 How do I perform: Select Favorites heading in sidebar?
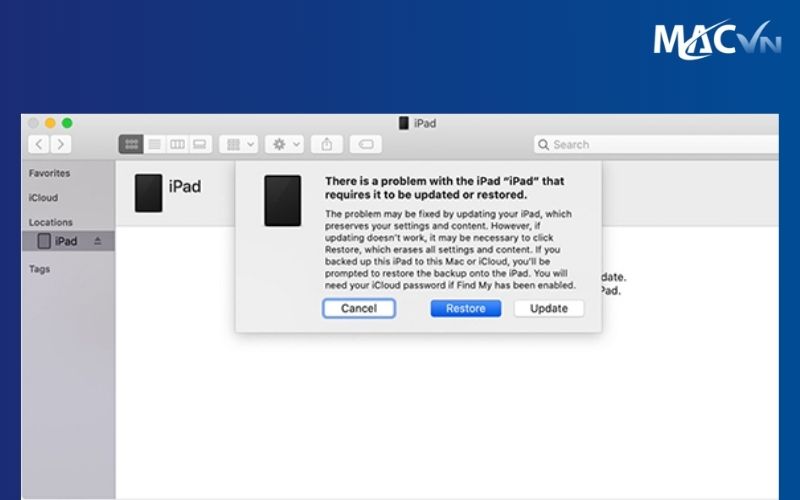point(49,173)
